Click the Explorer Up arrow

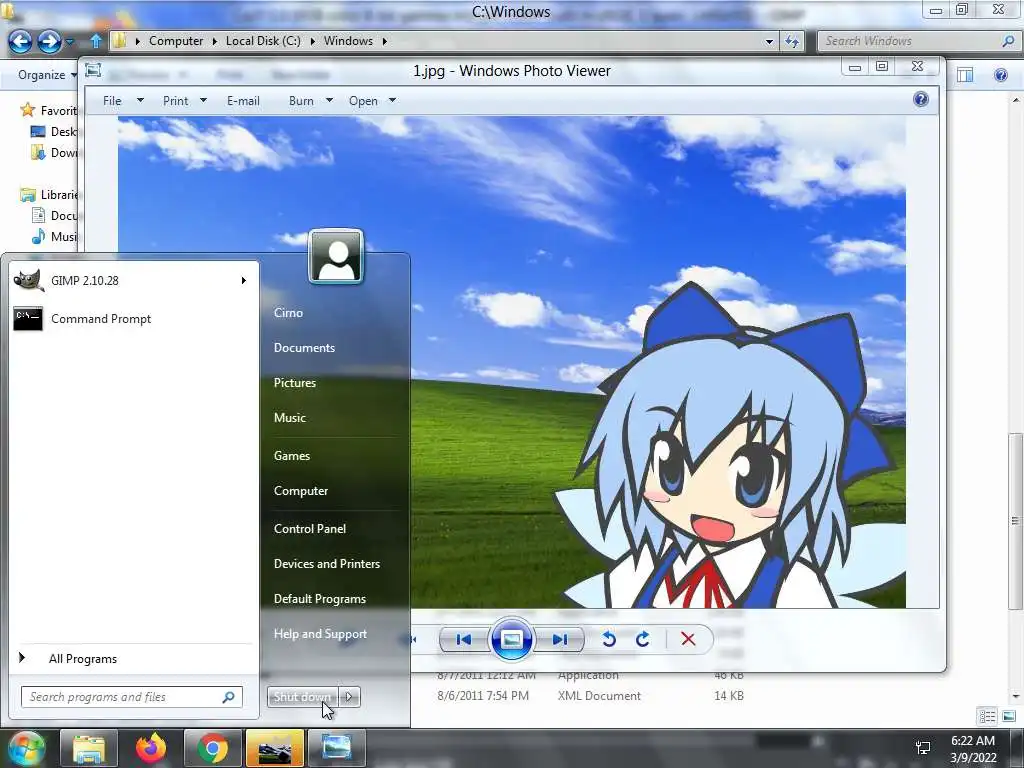[95, 41]
